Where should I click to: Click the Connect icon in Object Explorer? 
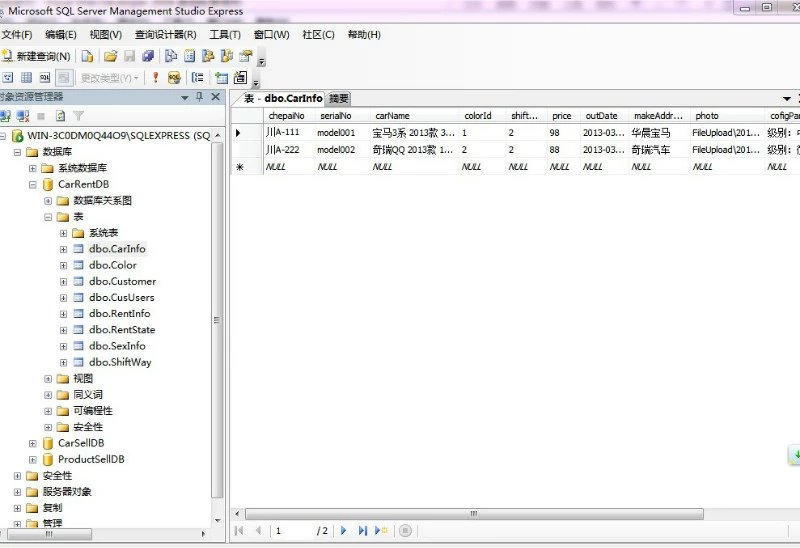pos(6,116)
